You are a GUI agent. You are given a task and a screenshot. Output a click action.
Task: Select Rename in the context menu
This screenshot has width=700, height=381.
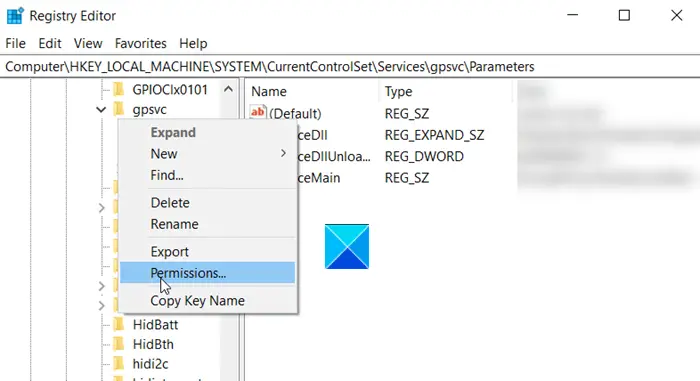point(175,224)
